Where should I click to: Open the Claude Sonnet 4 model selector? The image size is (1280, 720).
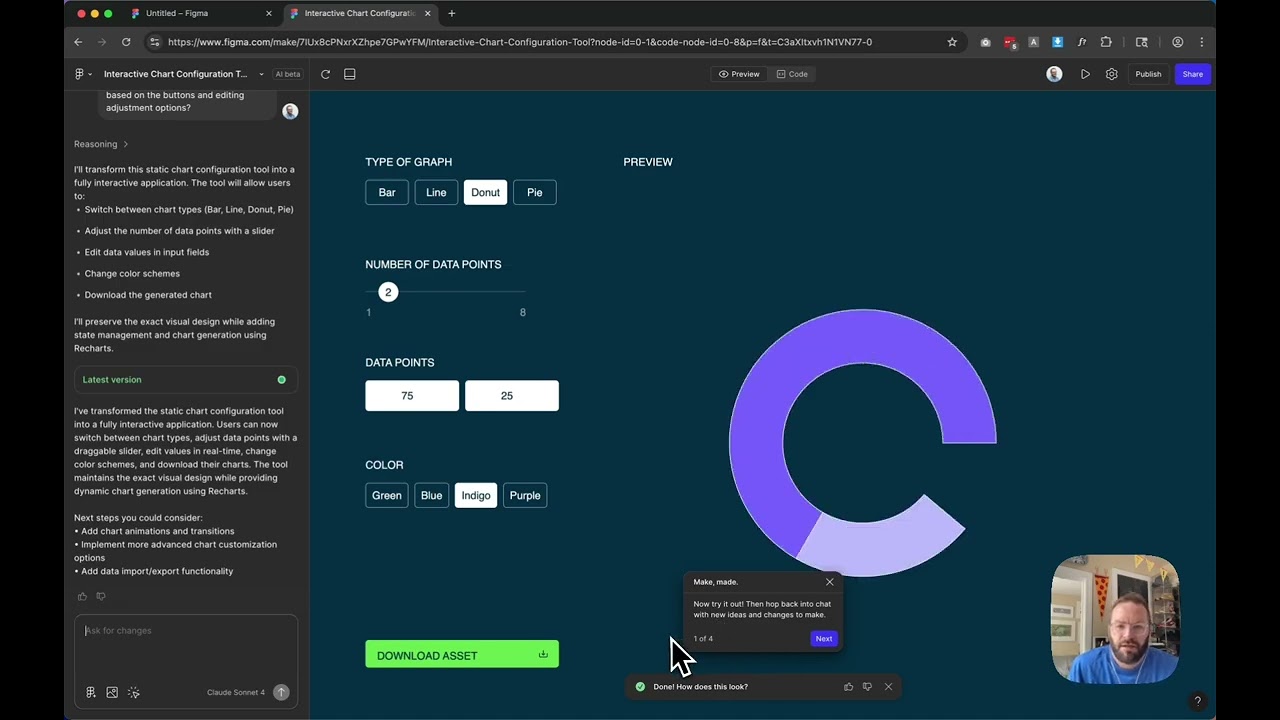pos(236,692)
